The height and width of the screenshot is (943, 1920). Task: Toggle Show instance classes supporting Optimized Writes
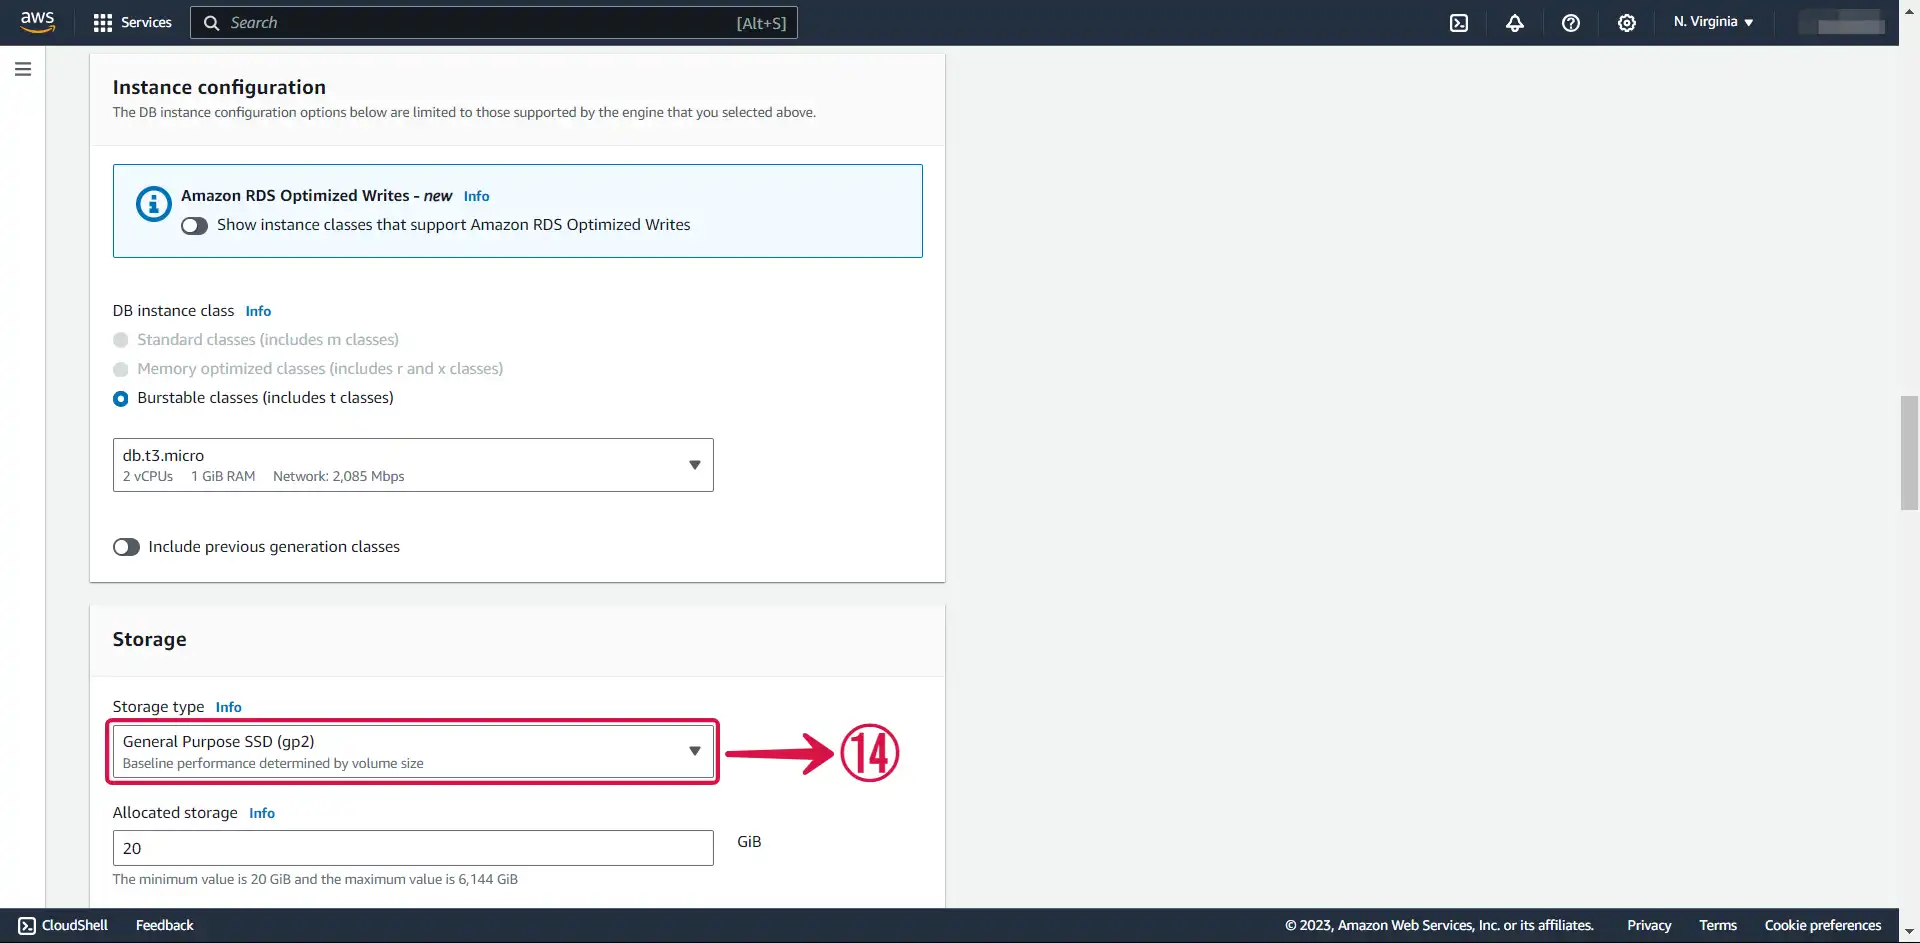pos(194,226)
